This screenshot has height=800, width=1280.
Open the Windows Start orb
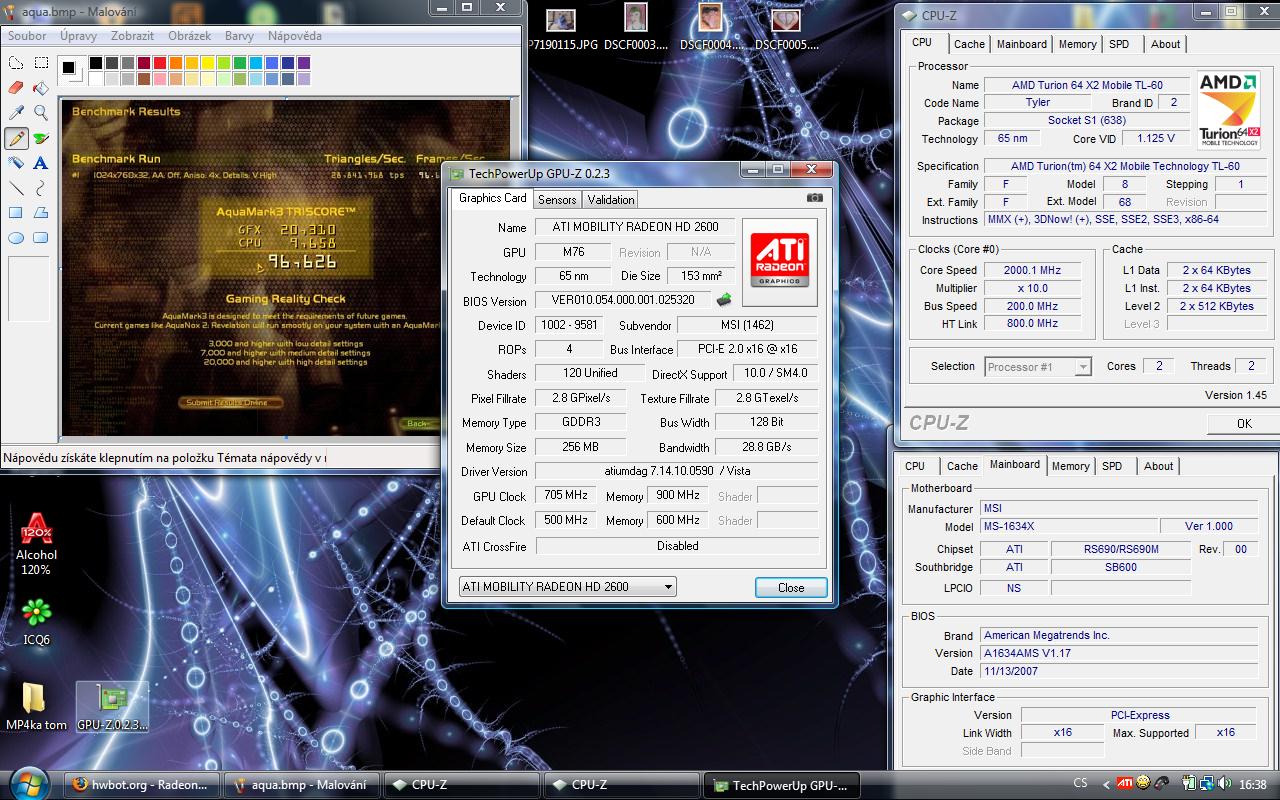pos(27,782)
